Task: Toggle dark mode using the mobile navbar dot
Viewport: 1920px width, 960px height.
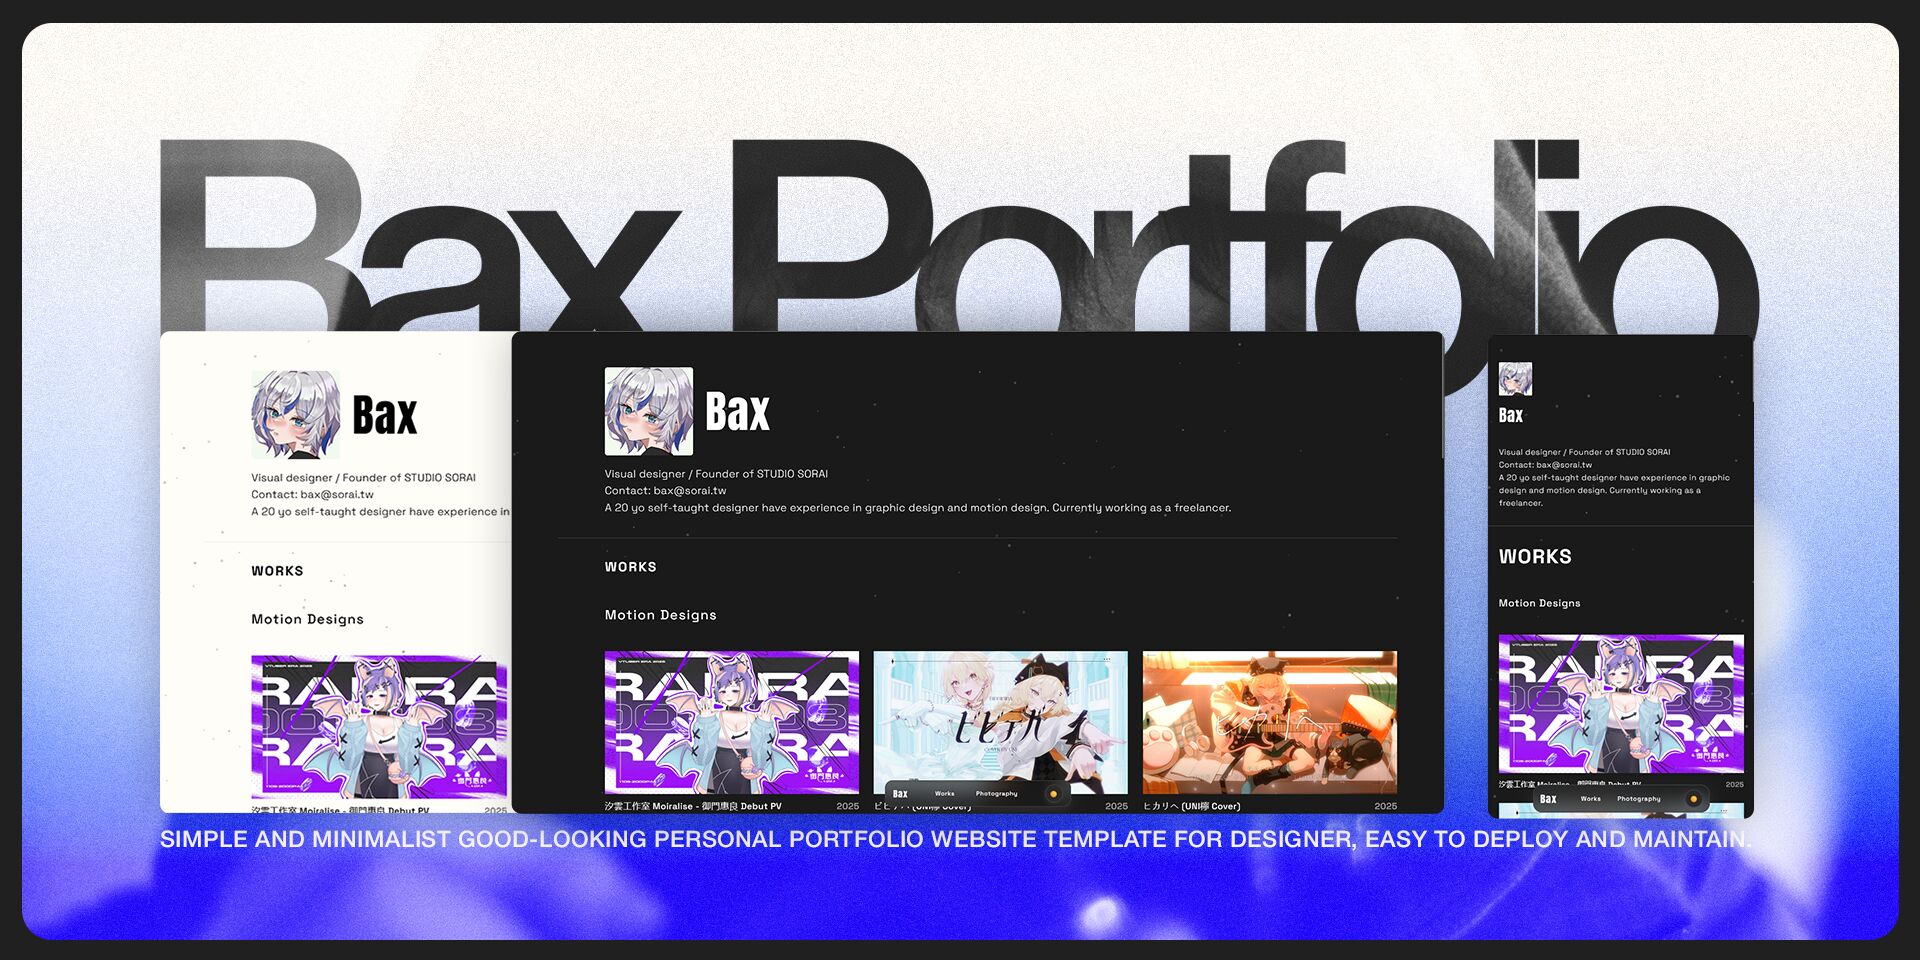Action: [1693, 799]
